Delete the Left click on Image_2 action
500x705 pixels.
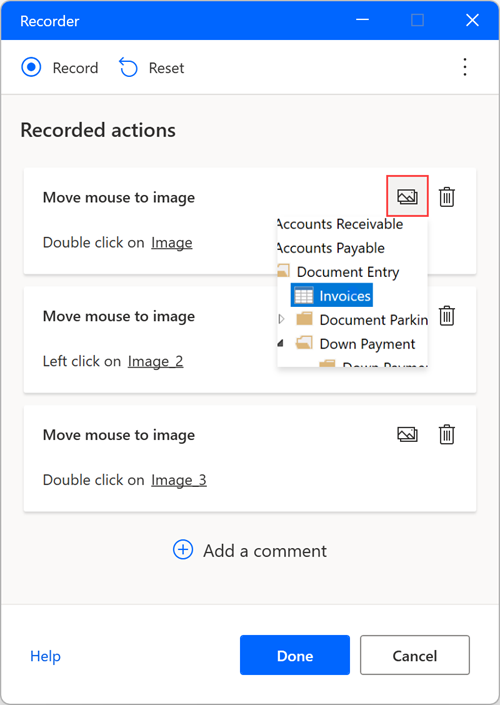tap(446, 316)
